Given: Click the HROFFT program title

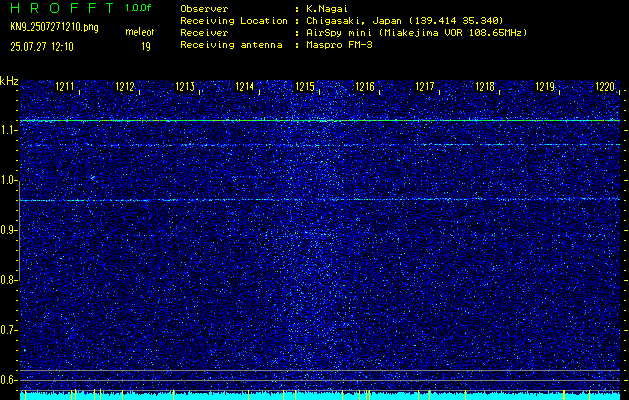Looking at the screenshot, I should [62, 8].
